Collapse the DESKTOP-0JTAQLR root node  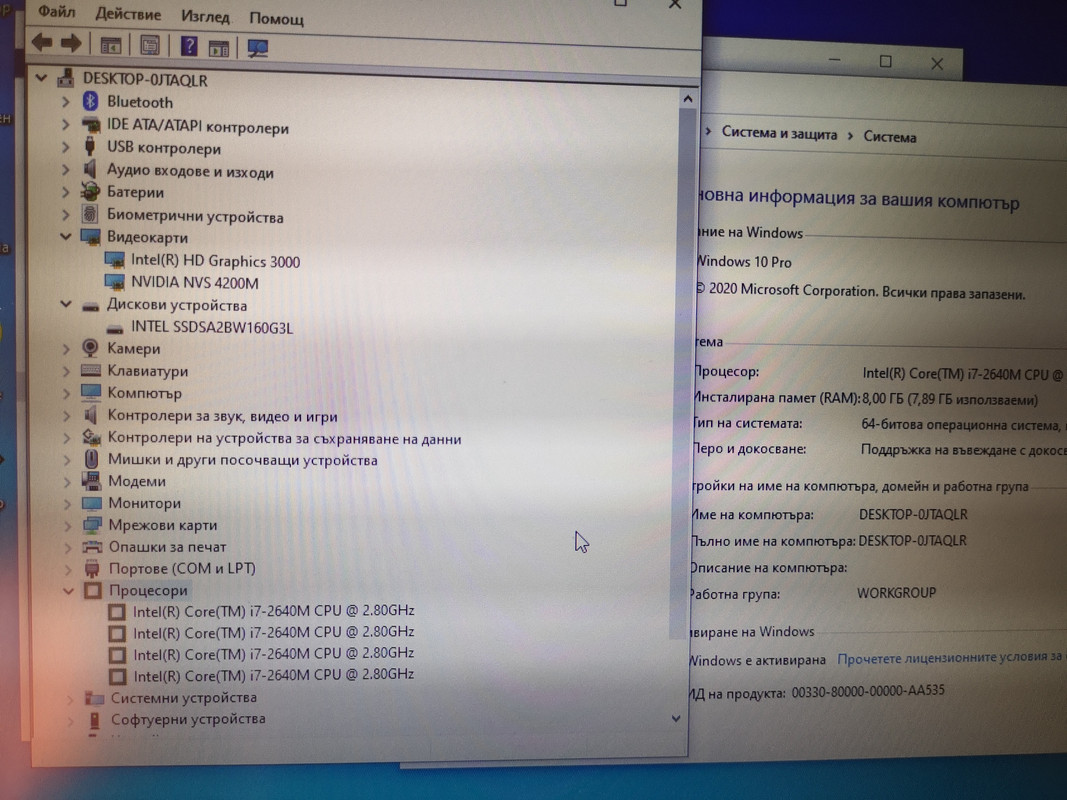[x=42, y=78]
